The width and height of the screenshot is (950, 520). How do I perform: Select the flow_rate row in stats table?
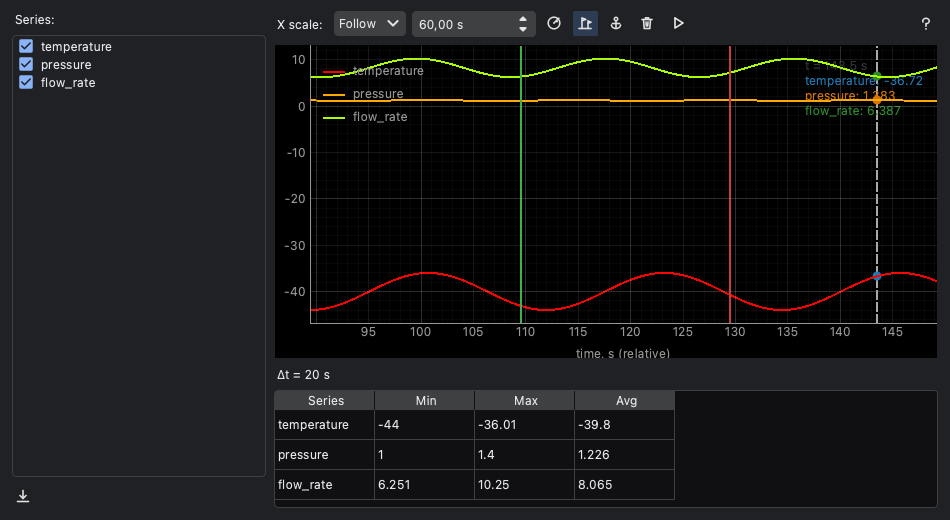click(474, 485)
